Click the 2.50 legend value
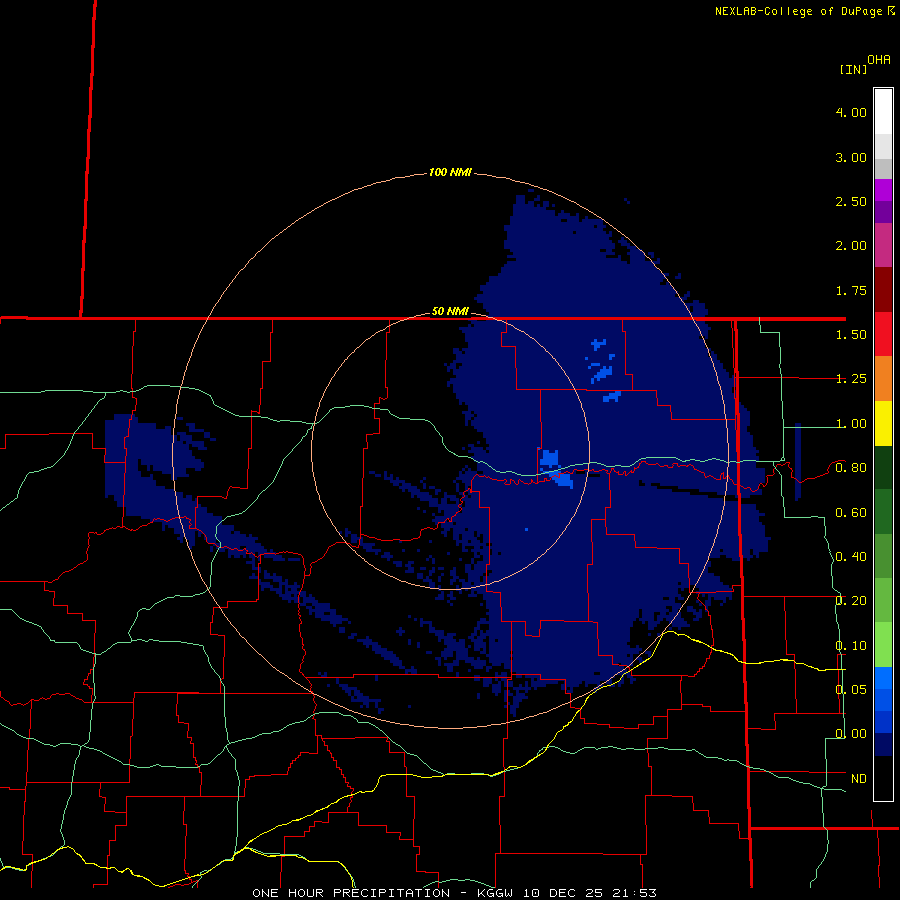The height and width of the screenshot is (900, 900). coord(851,201)
